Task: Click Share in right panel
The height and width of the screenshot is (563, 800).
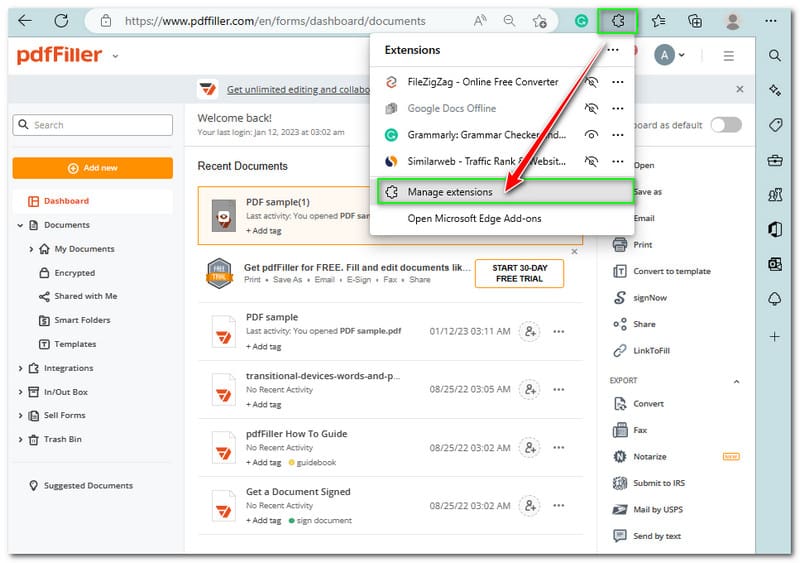Action: [x=644, y=324]
